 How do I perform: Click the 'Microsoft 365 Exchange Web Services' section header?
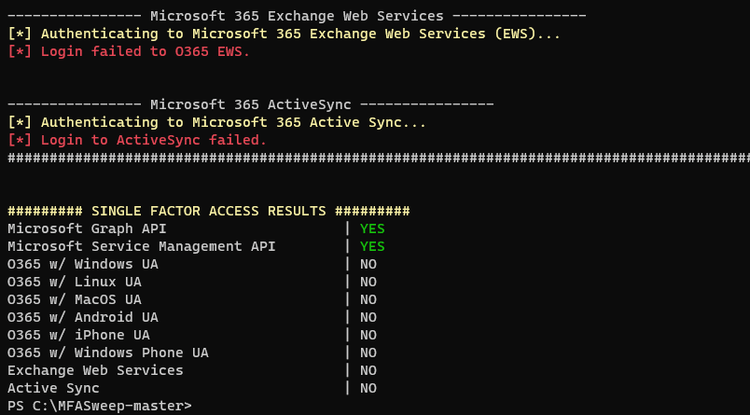(x=297, y=16)
